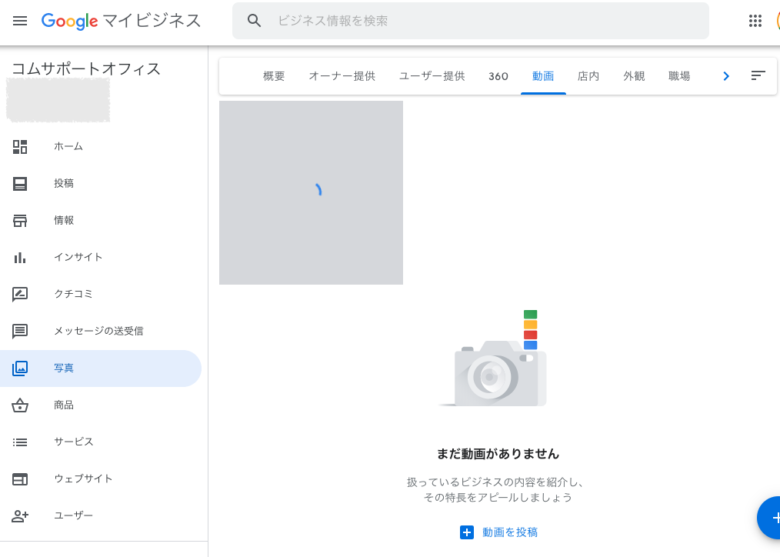Click the plus icon beside 動画を投稿
The width and height of the screenshot is (780, 557).
pos(467,532)
